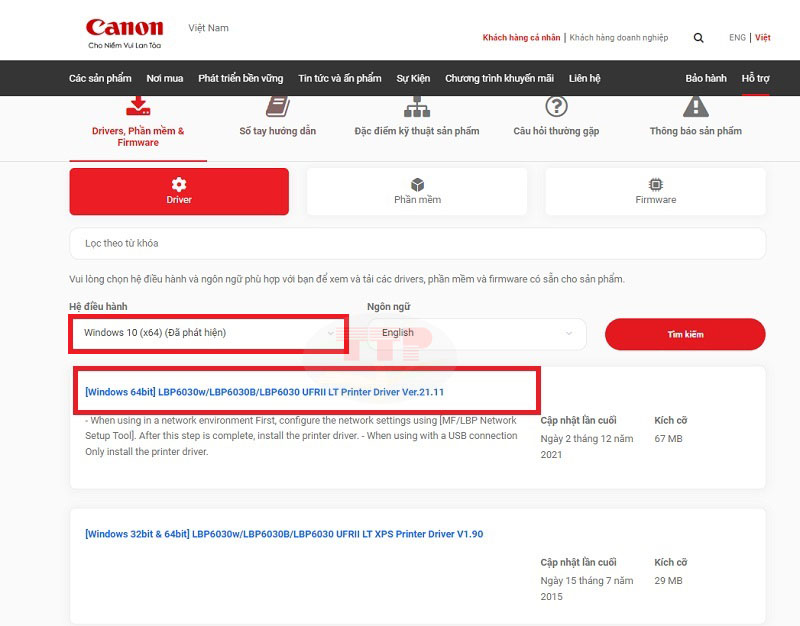The width and height of the screenshot is (800, 626).
Task: Open Nơi mua menu
Action: pyautogui.click(x=165, y=78)
